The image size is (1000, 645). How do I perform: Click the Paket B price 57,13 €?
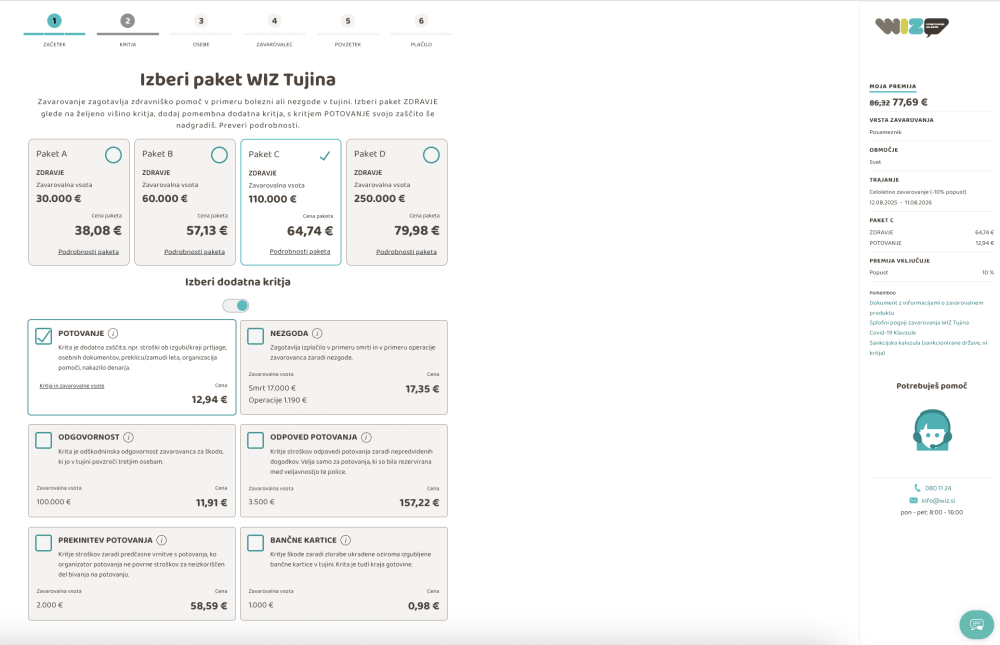tap(207, 230)
